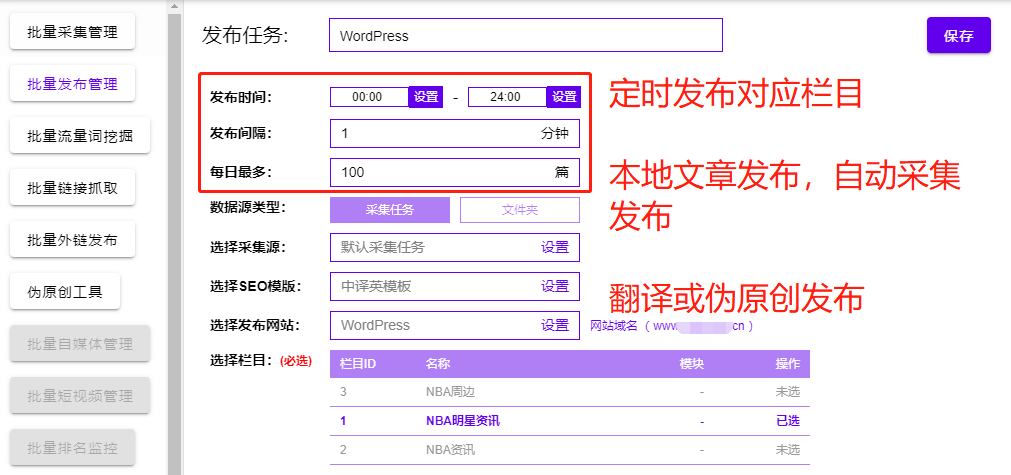Open 批量外链发布 sidebar item
The width and height of the screenshot is (1011, 475).
[72, 240]
